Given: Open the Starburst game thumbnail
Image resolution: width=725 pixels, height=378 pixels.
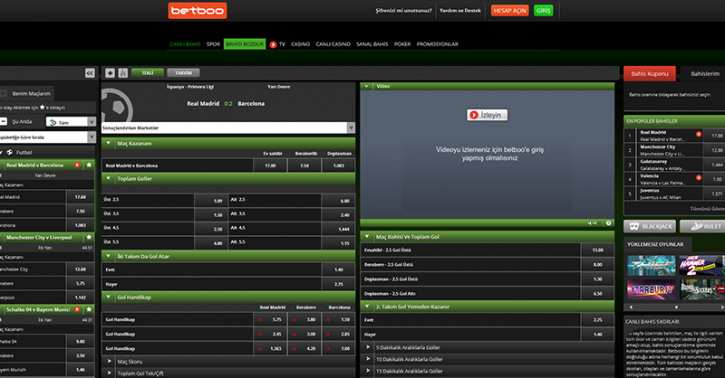Looking at the screenshot, I should click(651, 289).
